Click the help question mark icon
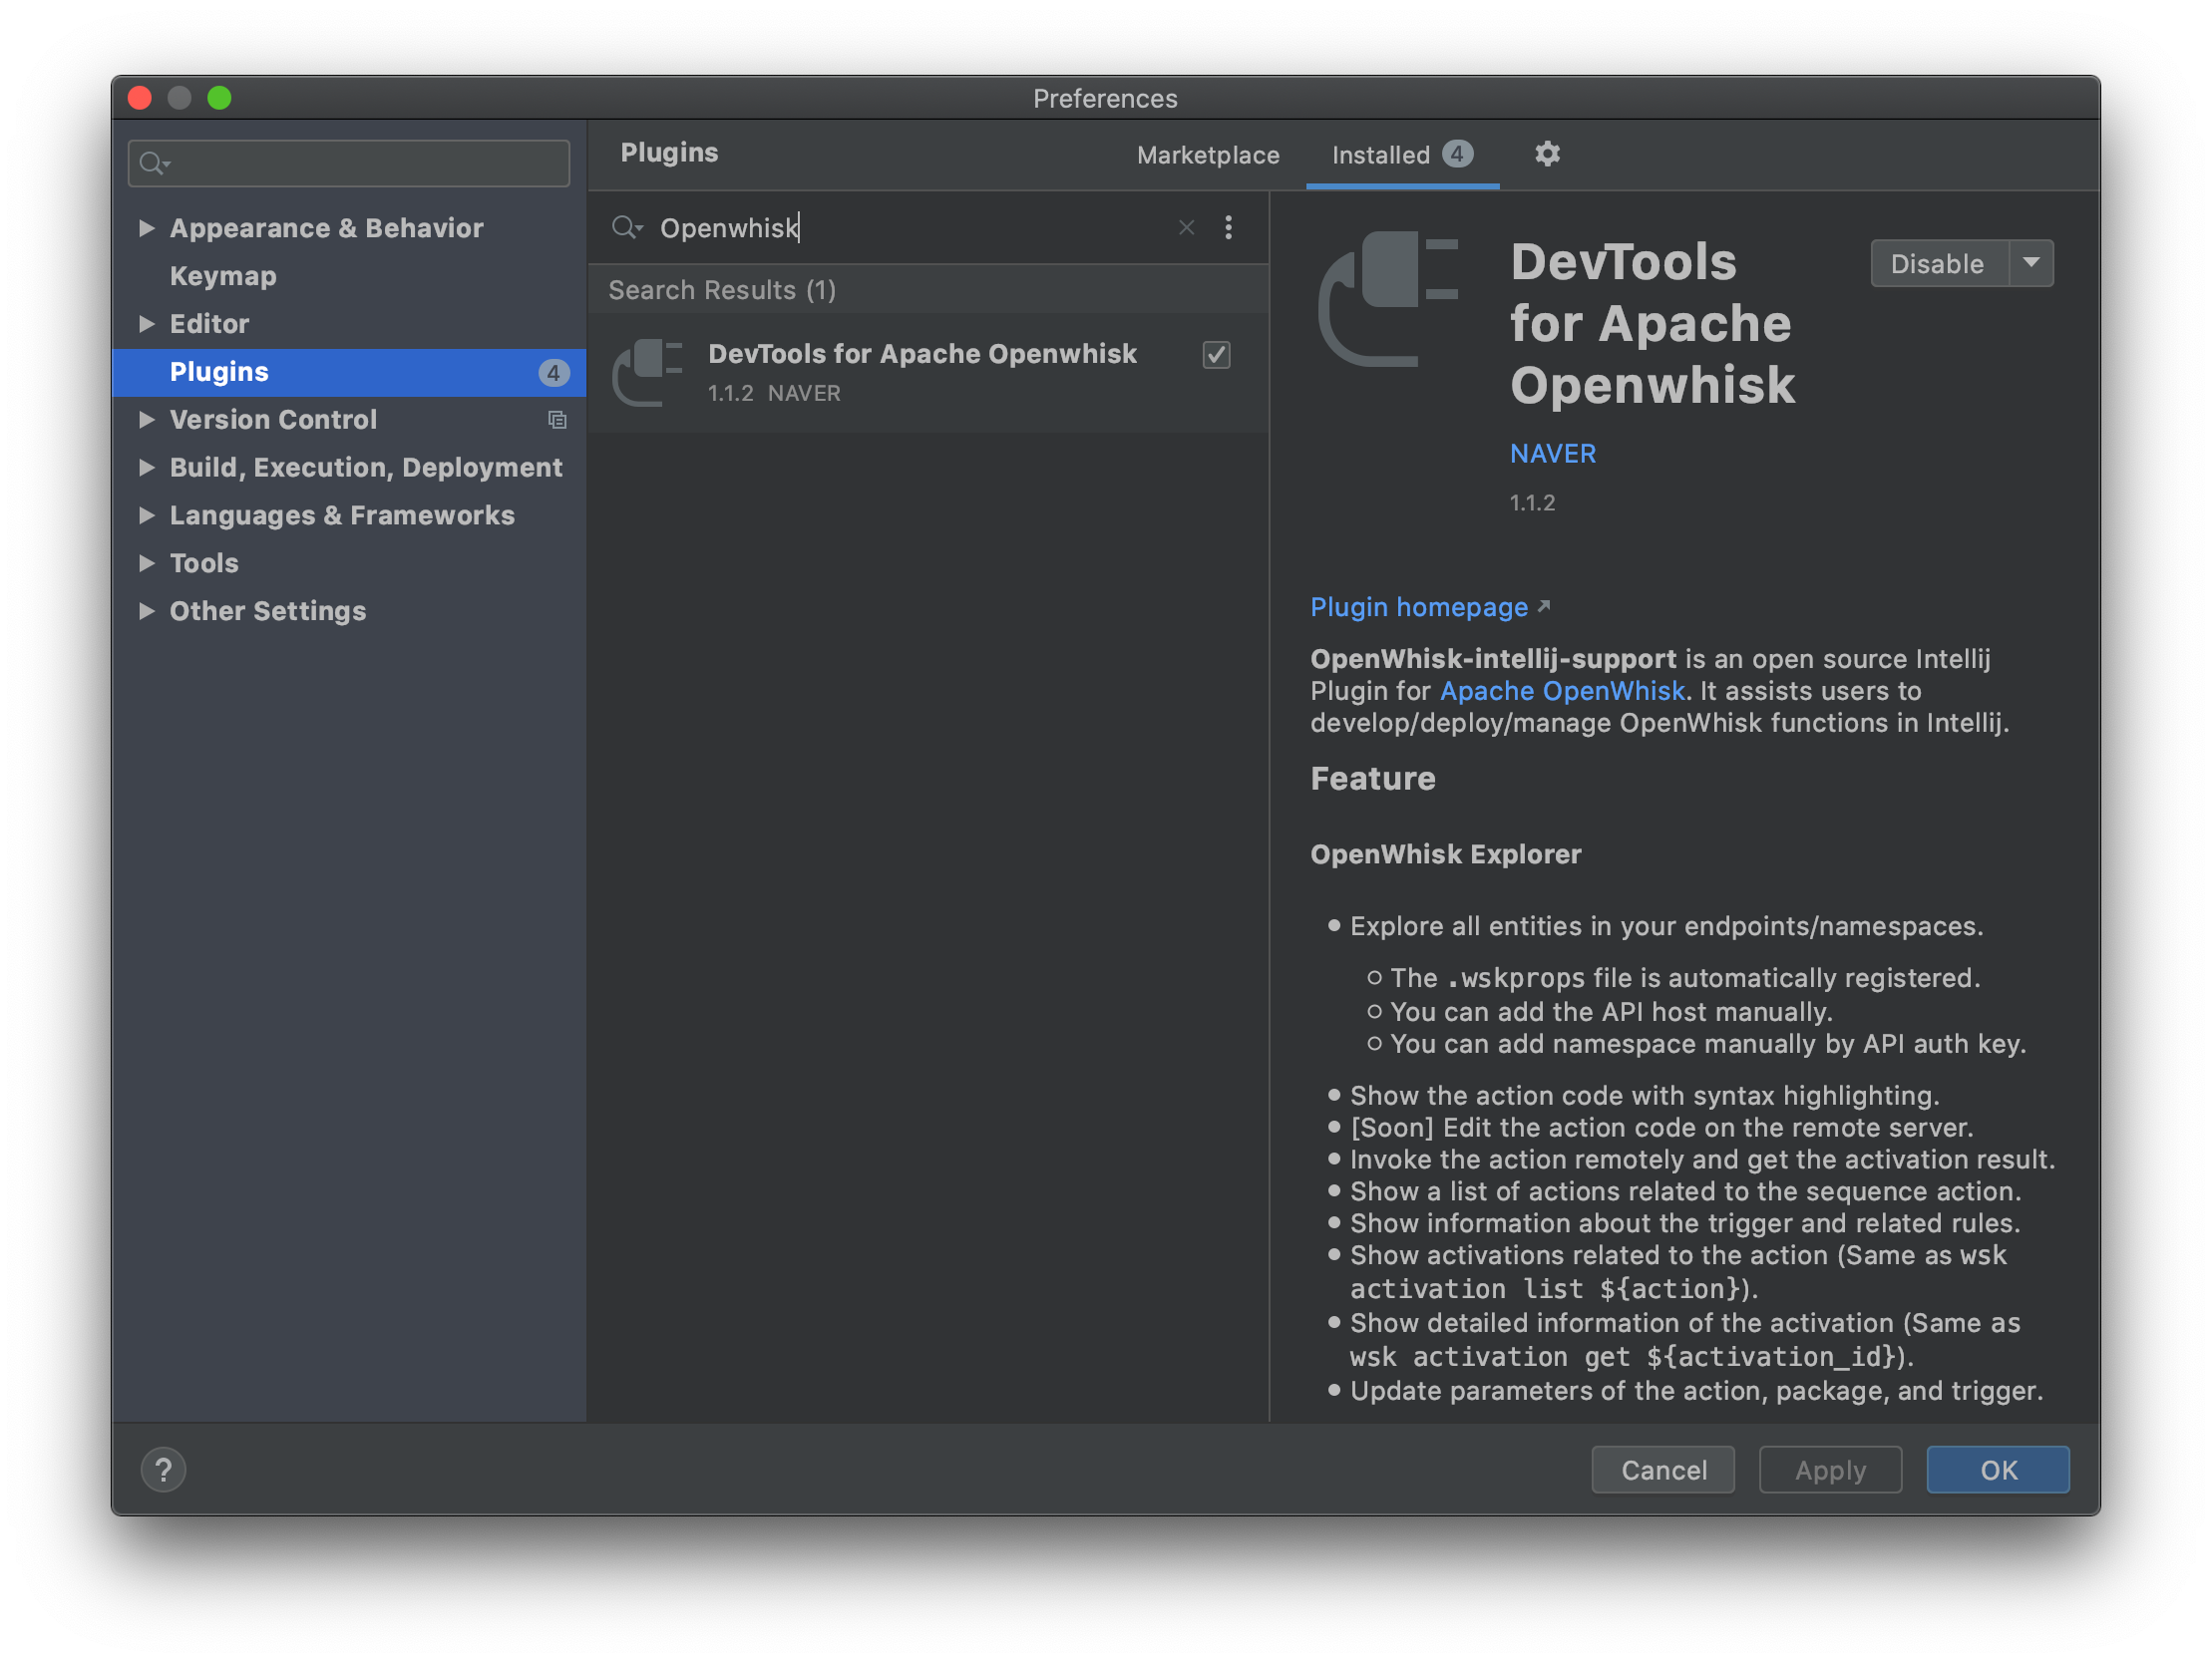The height and width of the screenshot is (1663, 2212). pyautogui.click(x=164, y=1469)
